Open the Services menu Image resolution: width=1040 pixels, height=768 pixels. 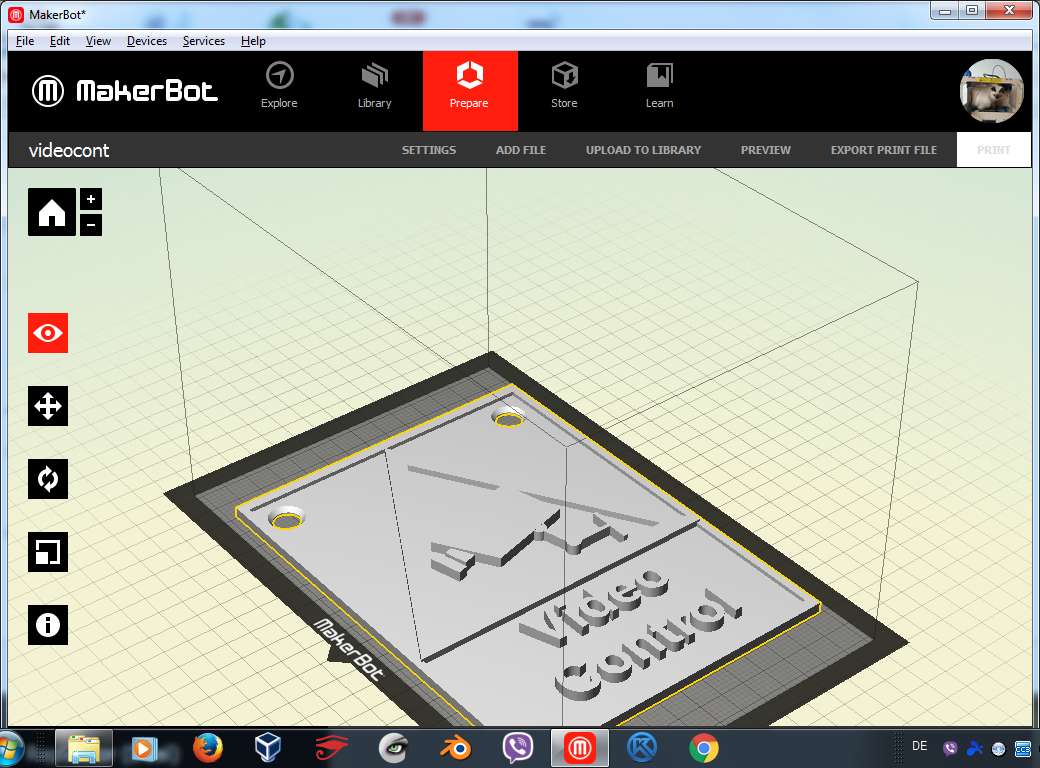[204, 40]
